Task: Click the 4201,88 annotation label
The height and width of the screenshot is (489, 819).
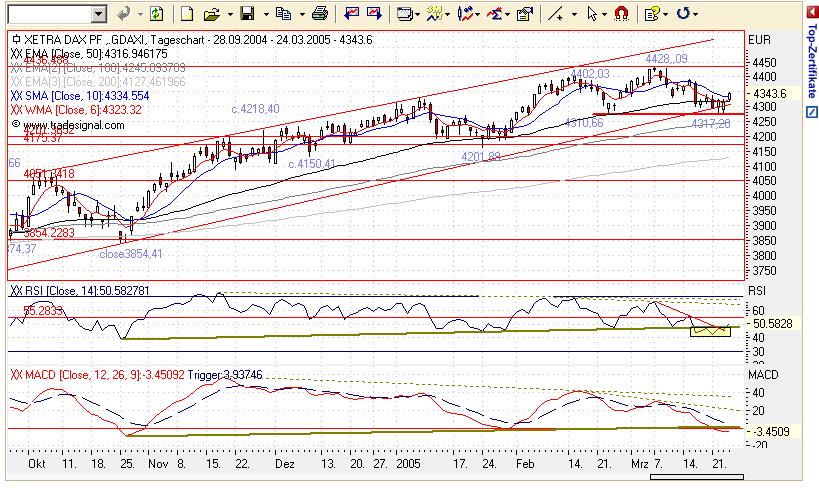Action: (x=481, y=156)
